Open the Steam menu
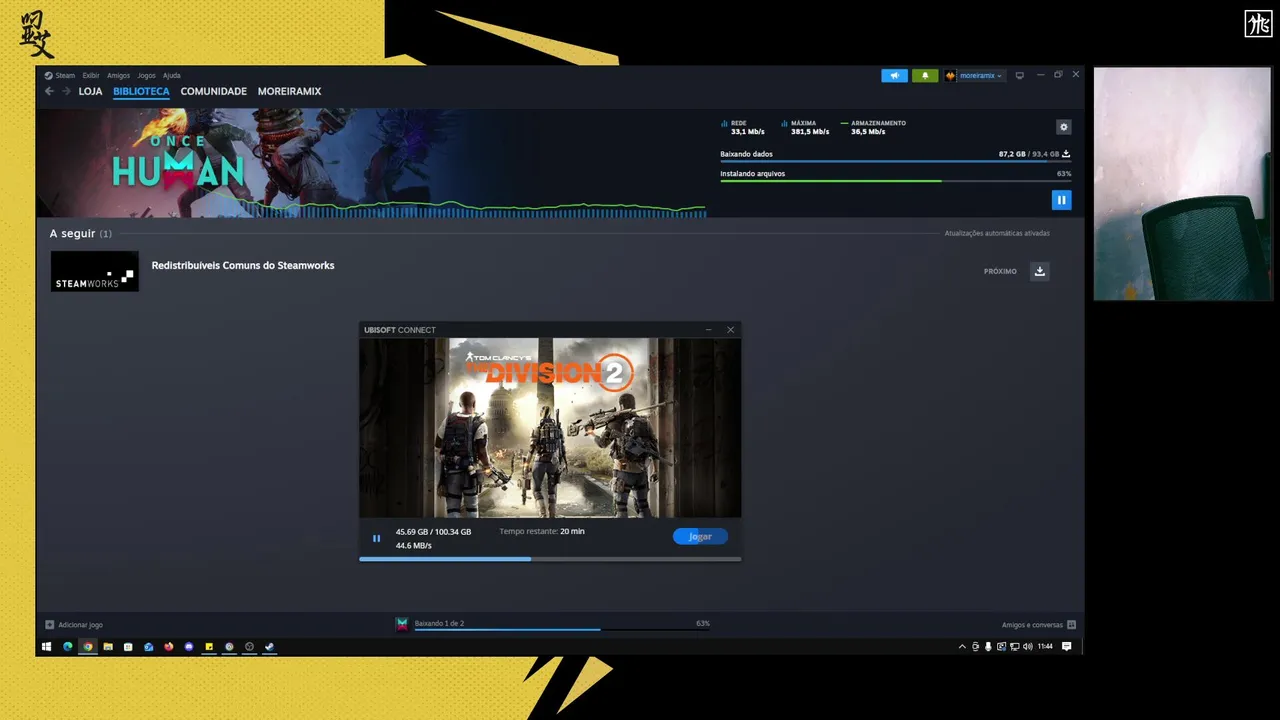The width and height of the screenshot is (1280, 720). click(60, 75)
